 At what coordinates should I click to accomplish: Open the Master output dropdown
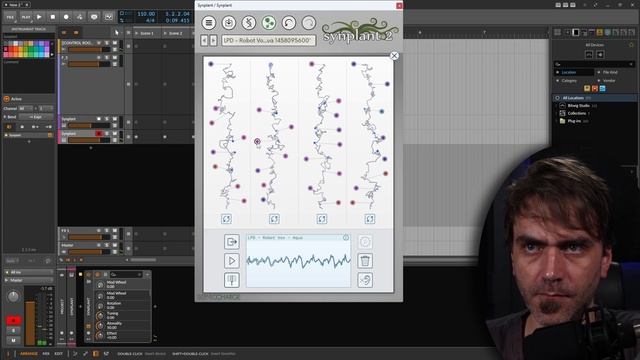[29, 280]
